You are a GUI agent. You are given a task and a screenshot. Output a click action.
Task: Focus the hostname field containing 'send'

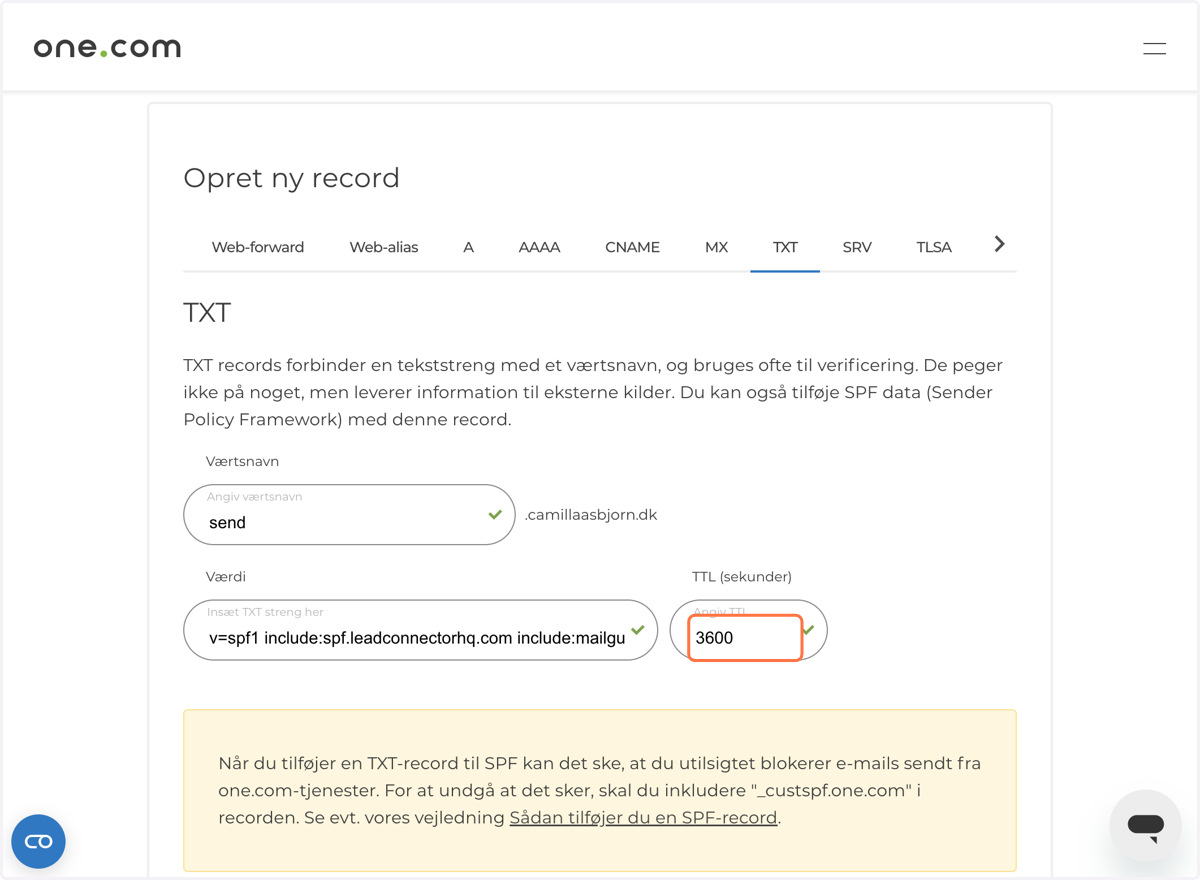coord(349,515)
